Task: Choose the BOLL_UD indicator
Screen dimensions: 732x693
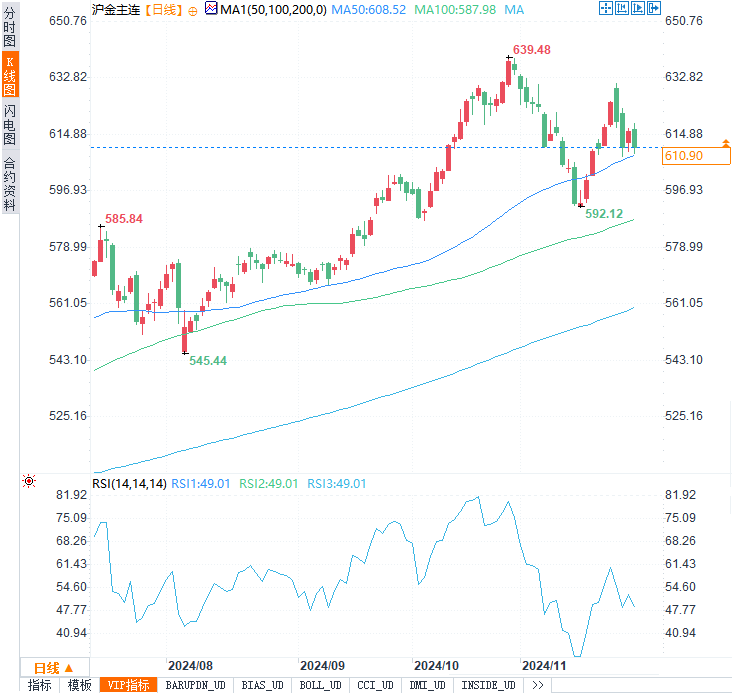Action: tap(320, 685)
